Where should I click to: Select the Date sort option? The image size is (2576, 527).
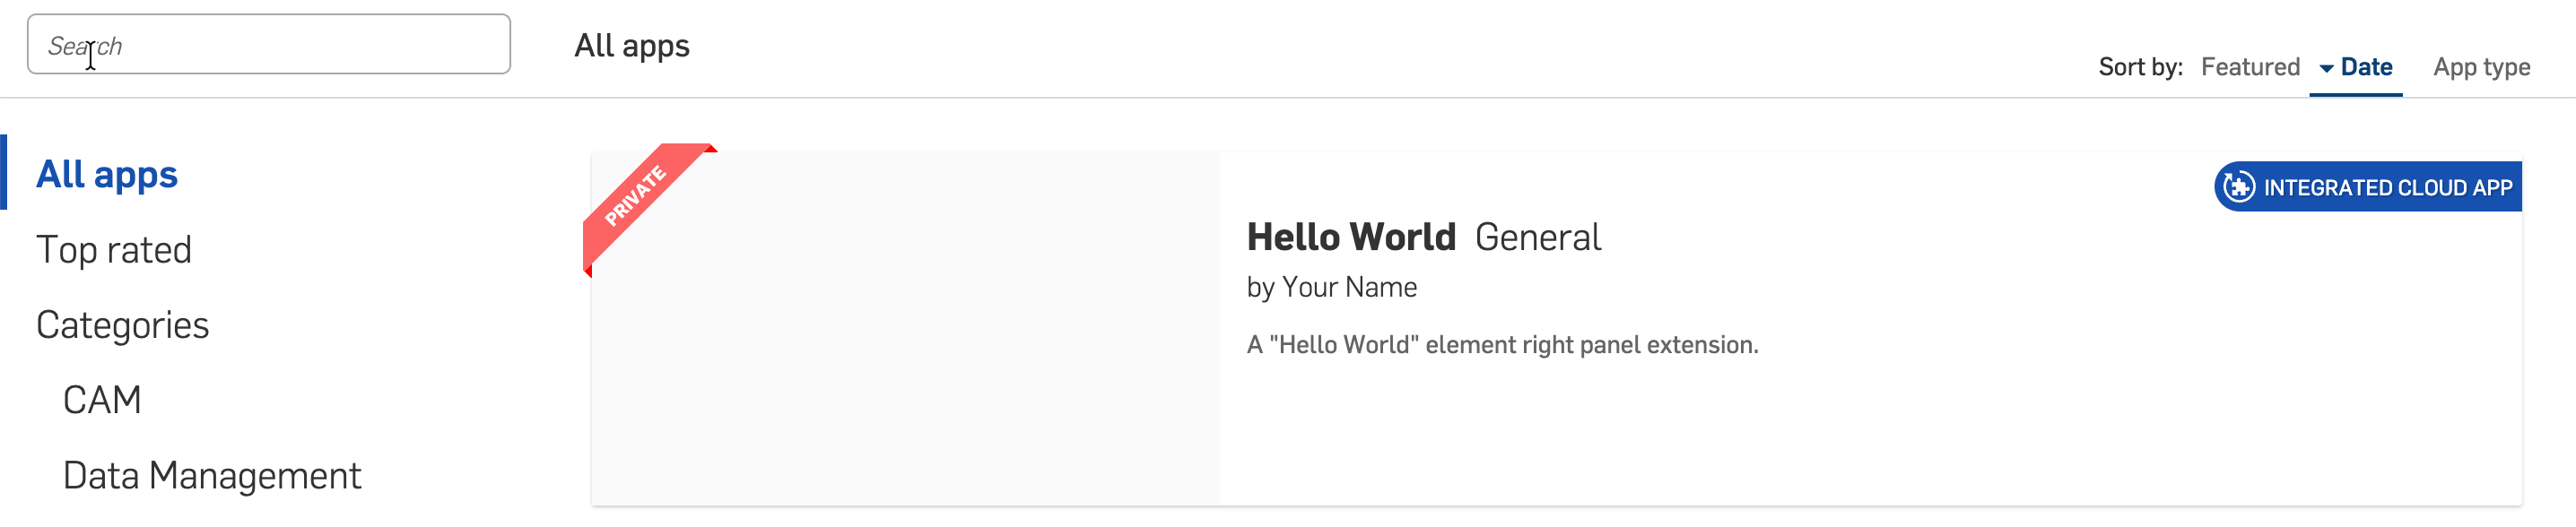click(2367, 66)
